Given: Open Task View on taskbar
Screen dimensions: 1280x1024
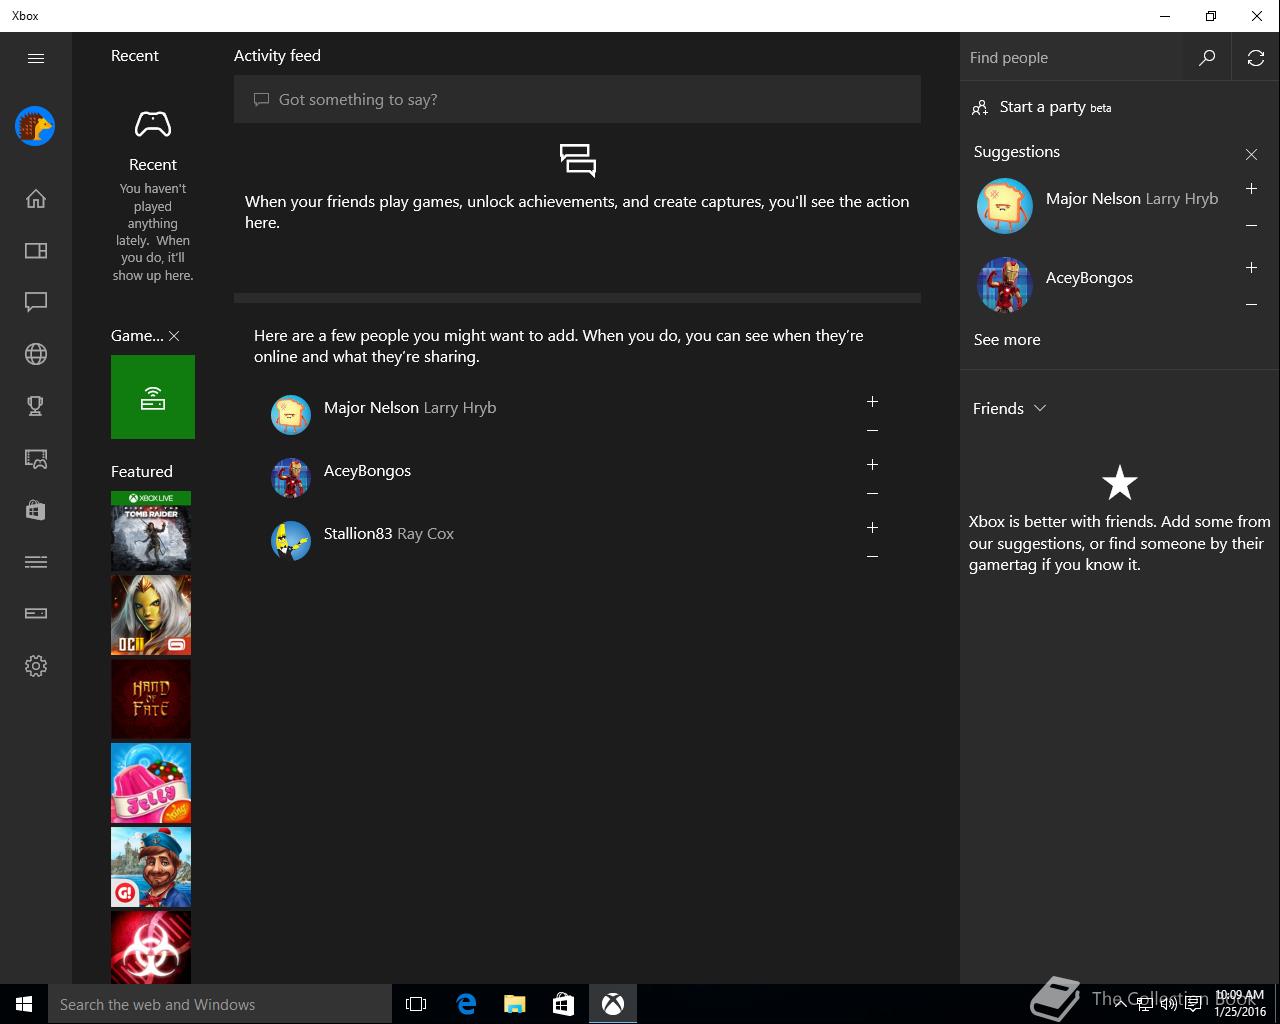Looking at the screenshot, I should (x=416, y=1004).
